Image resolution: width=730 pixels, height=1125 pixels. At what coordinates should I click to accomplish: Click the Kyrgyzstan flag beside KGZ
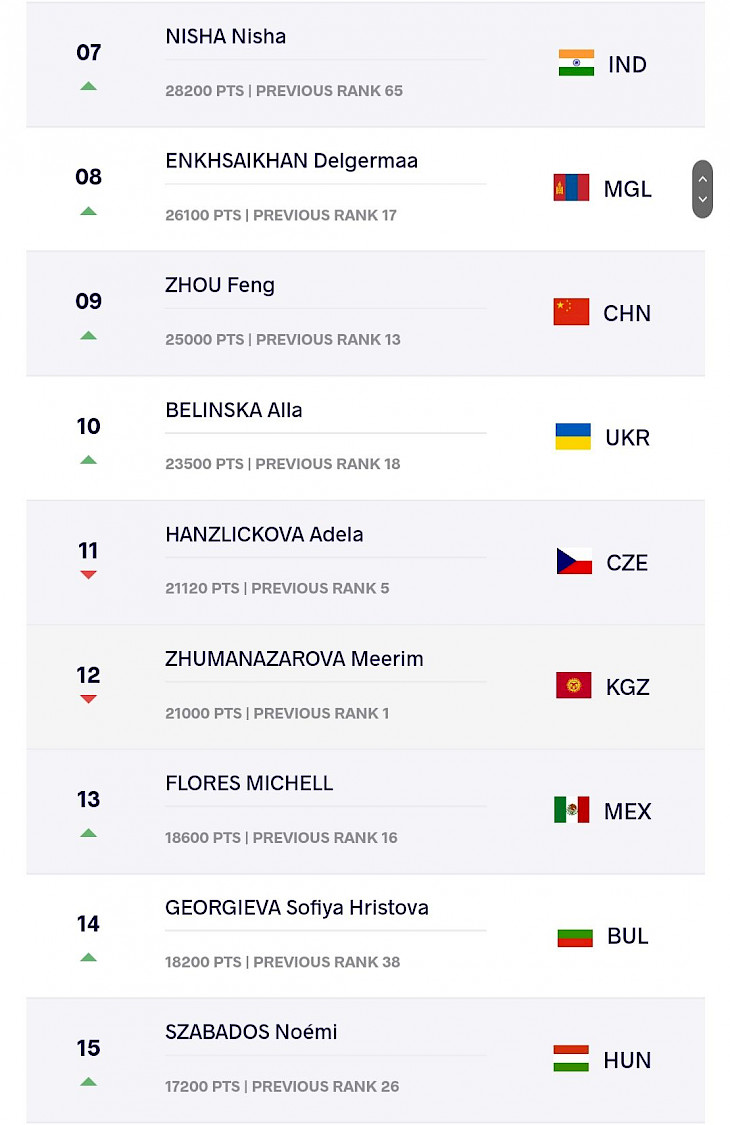(x=574, y=685)
